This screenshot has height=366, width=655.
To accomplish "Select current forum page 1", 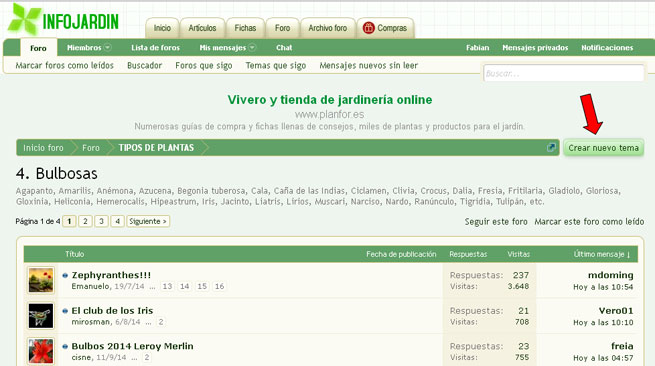I will [x=69, y=221].
